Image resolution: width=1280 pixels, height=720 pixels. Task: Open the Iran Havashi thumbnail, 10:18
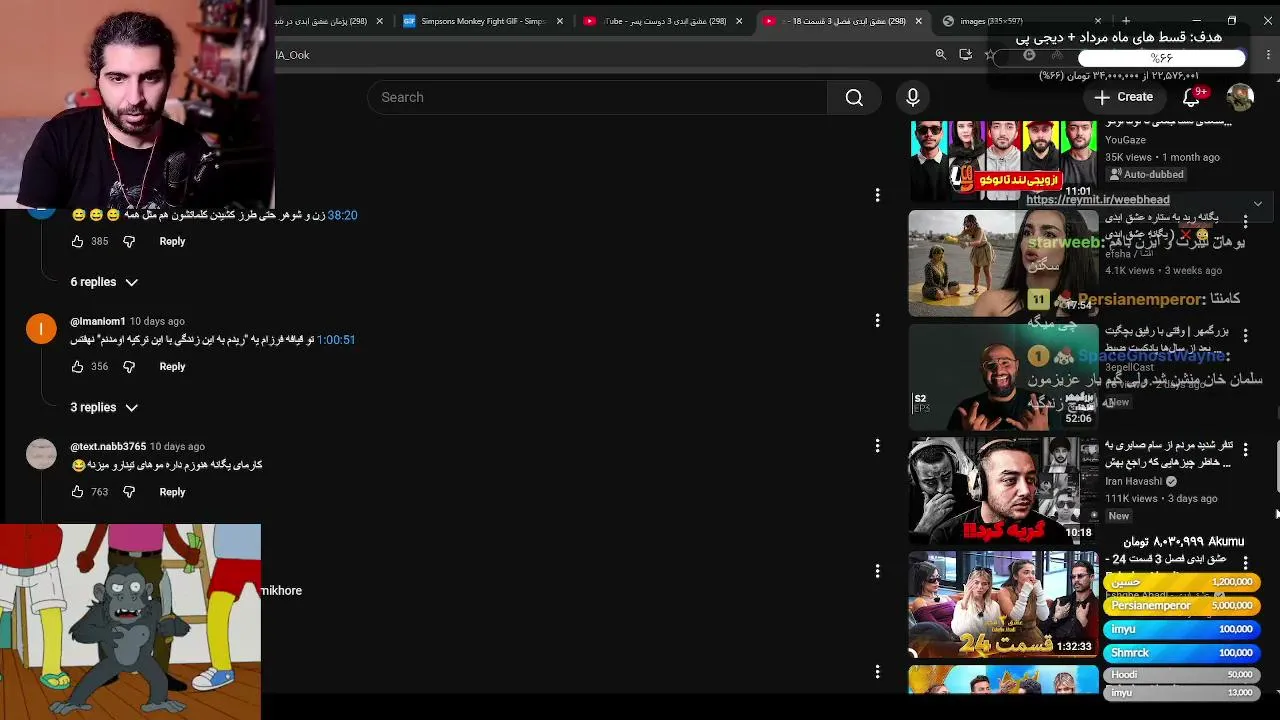coord(1003,490)
